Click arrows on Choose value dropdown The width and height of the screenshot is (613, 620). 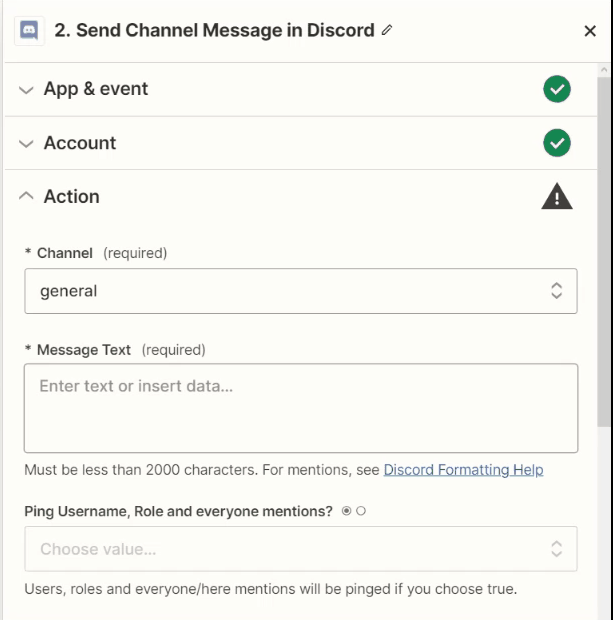click(556, 549)
